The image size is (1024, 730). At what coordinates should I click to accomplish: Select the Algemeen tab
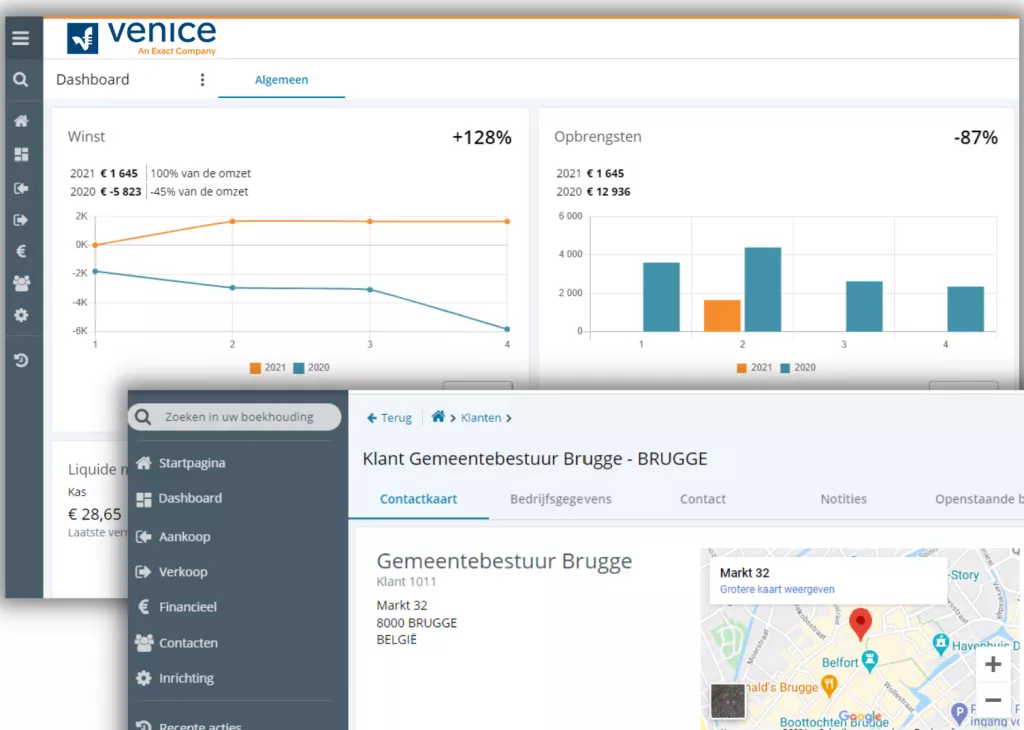pyautogui.click(x=281, y=80)
